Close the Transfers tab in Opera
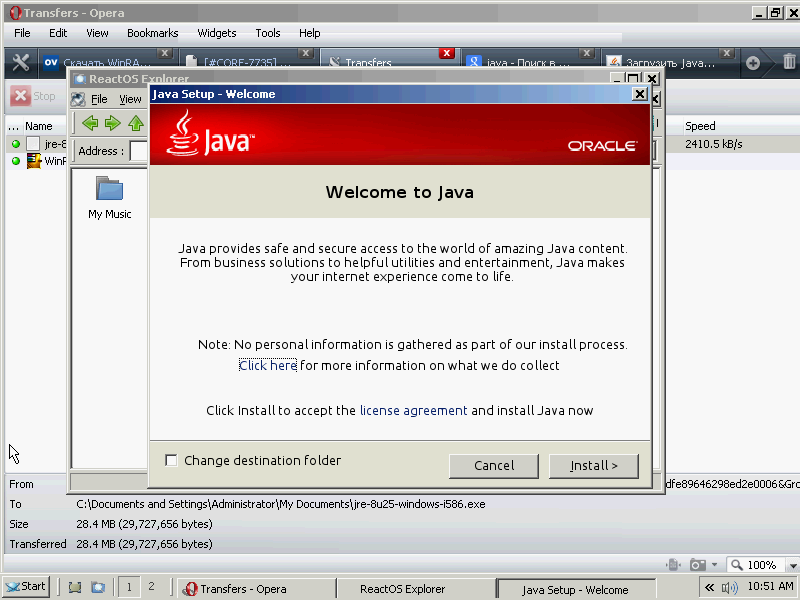This screenshot has width=800, height=600. coord(446,53)
